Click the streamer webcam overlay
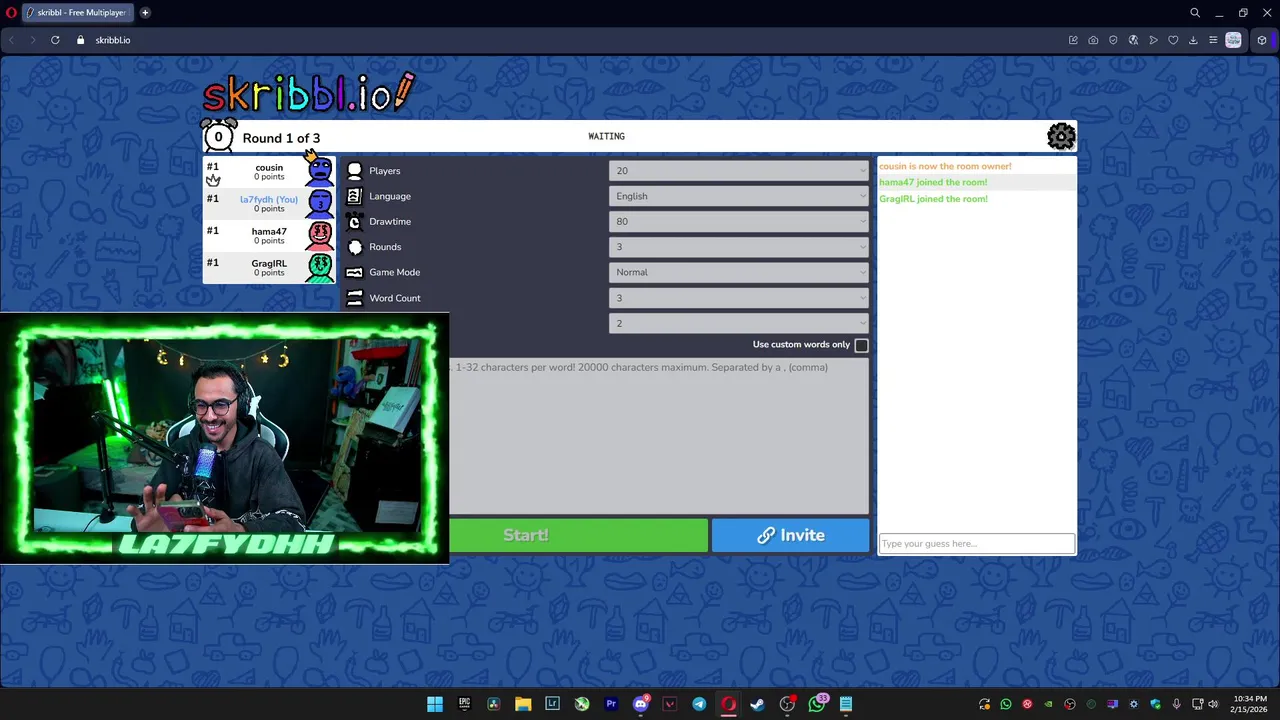Viewport: 1280px width, 720px height. pos(224,440)
